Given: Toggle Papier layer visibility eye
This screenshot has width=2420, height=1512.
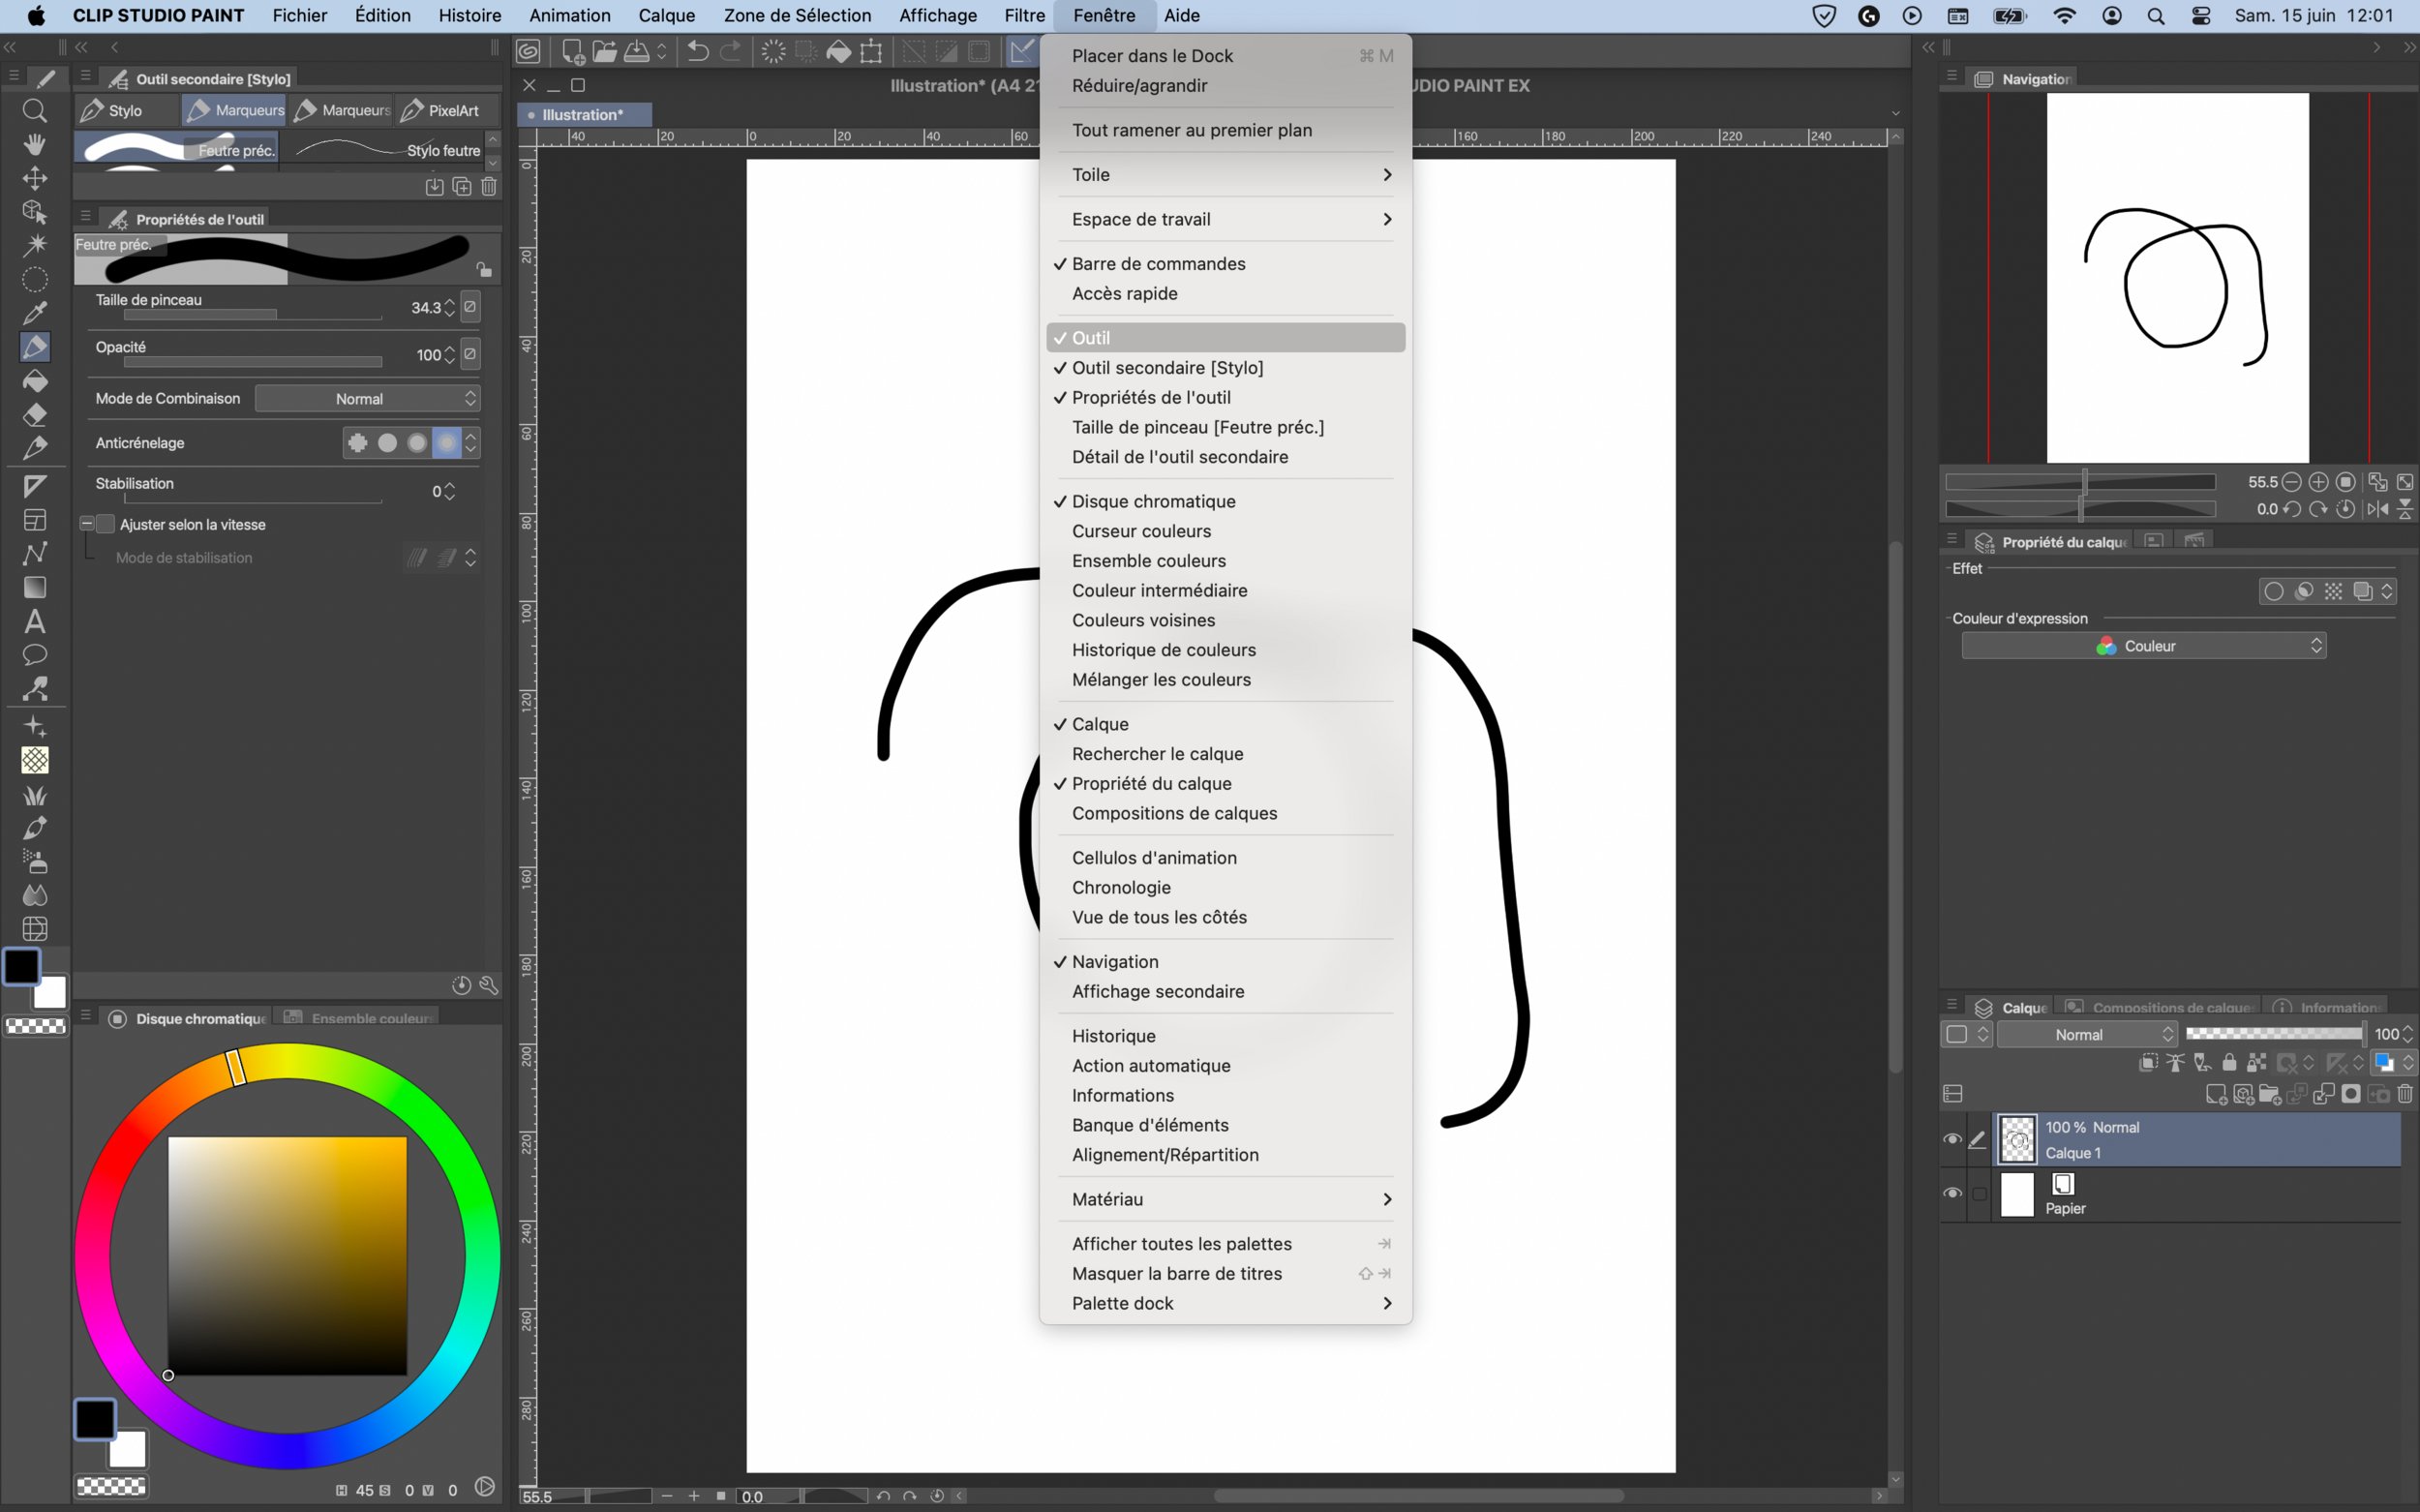Looking at the screenshot, I should [1952, 1193].
